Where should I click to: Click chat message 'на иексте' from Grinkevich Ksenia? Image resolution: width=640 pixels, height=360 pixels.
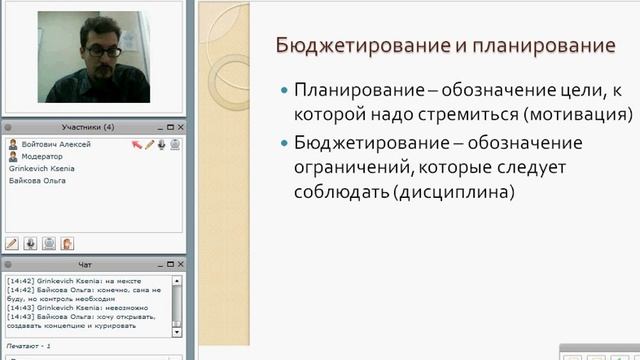tap(74, 281)
